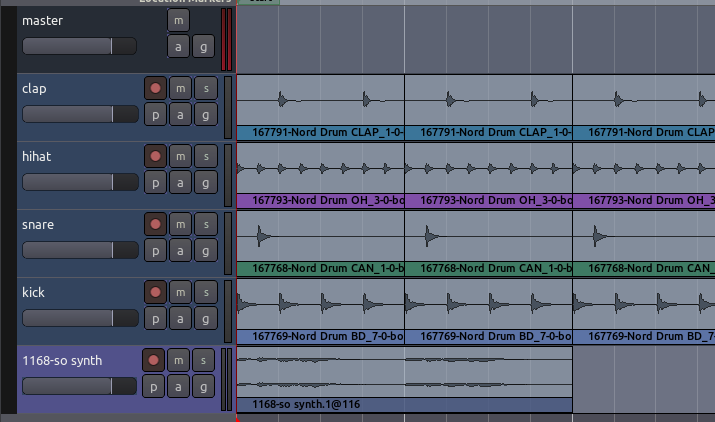Select the clap track name
715x422 pixels.
[x=34, y=89]
